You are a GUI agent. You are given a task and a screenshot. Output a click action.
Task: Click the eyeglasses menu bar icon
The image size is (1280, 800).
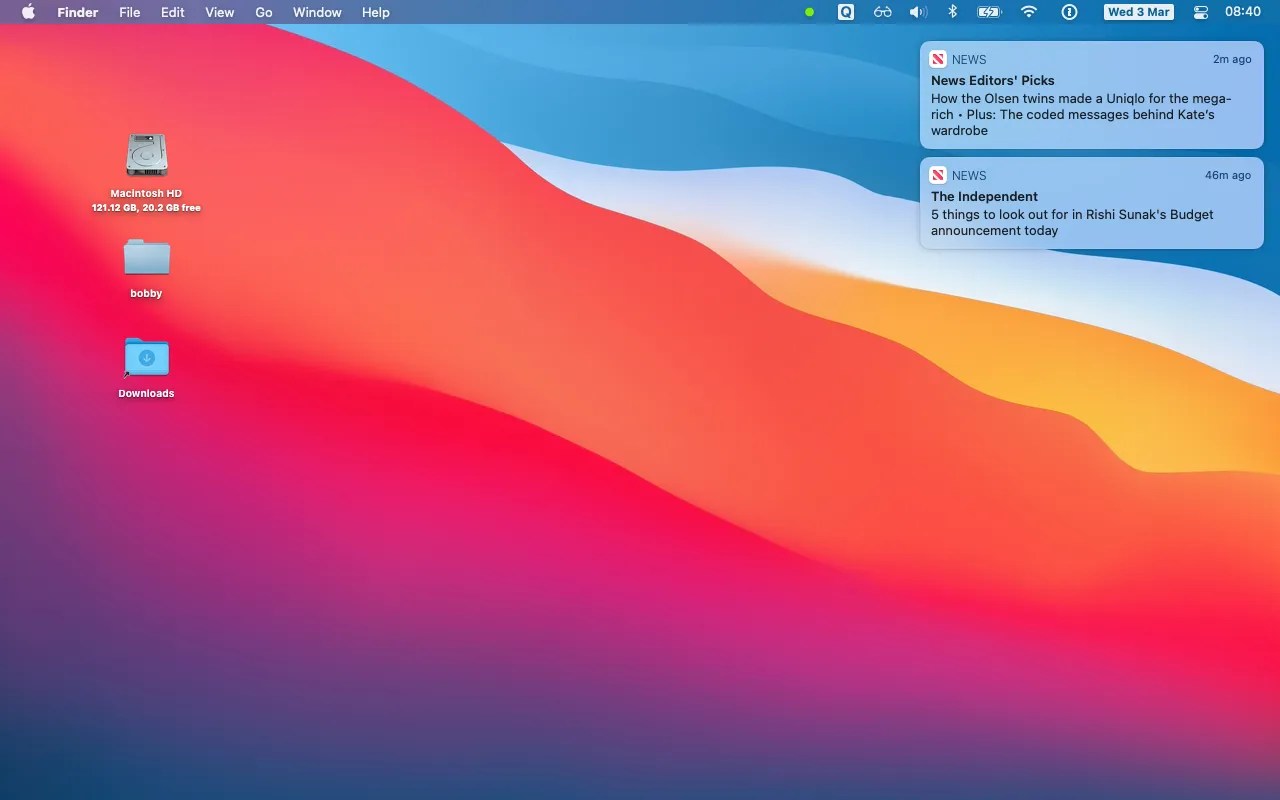[882, 12]
